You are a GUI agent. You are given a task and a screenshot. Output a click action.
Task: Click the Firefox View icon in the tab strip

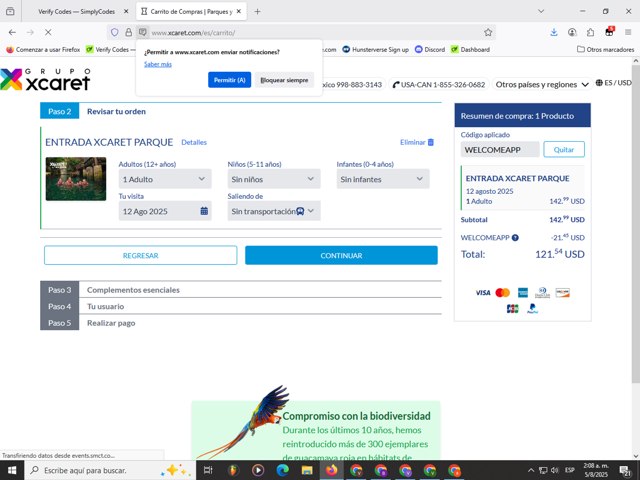pyautogui.click(x=10, y=11)
